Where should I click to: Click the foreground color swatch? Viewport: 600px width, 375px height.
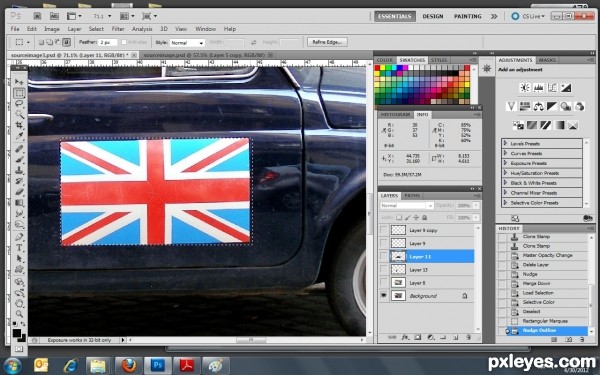[x=16, y=333]
